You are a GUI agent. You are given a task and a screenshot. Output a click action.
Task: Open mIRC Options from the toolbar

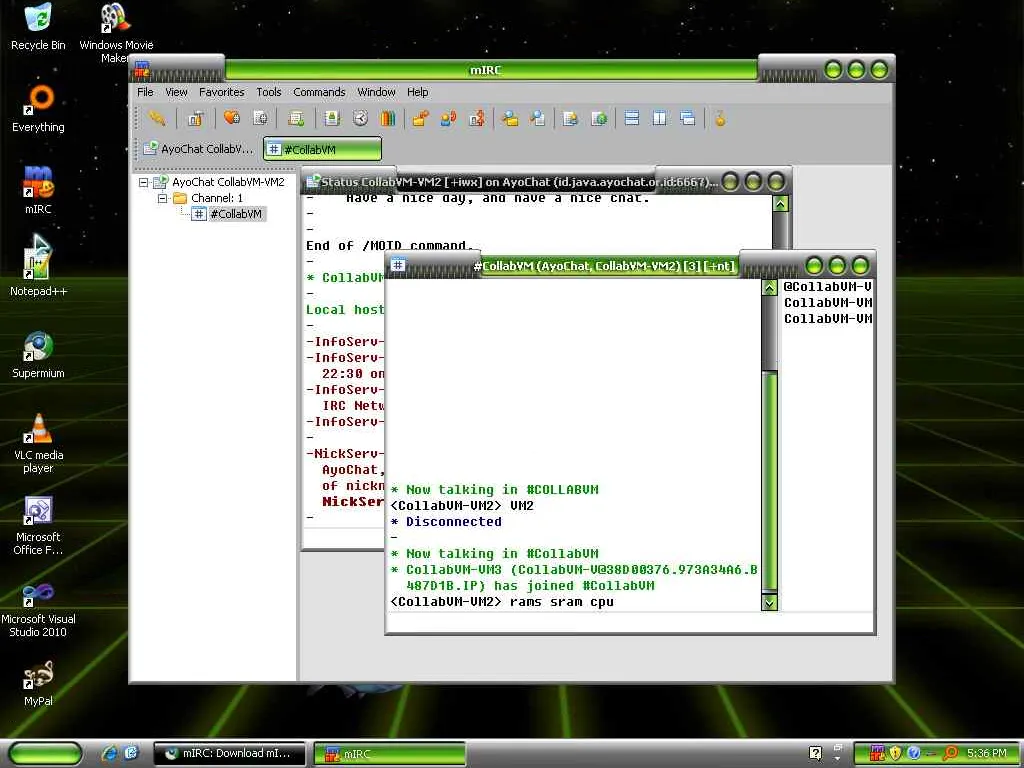click(x=195, y=118)
